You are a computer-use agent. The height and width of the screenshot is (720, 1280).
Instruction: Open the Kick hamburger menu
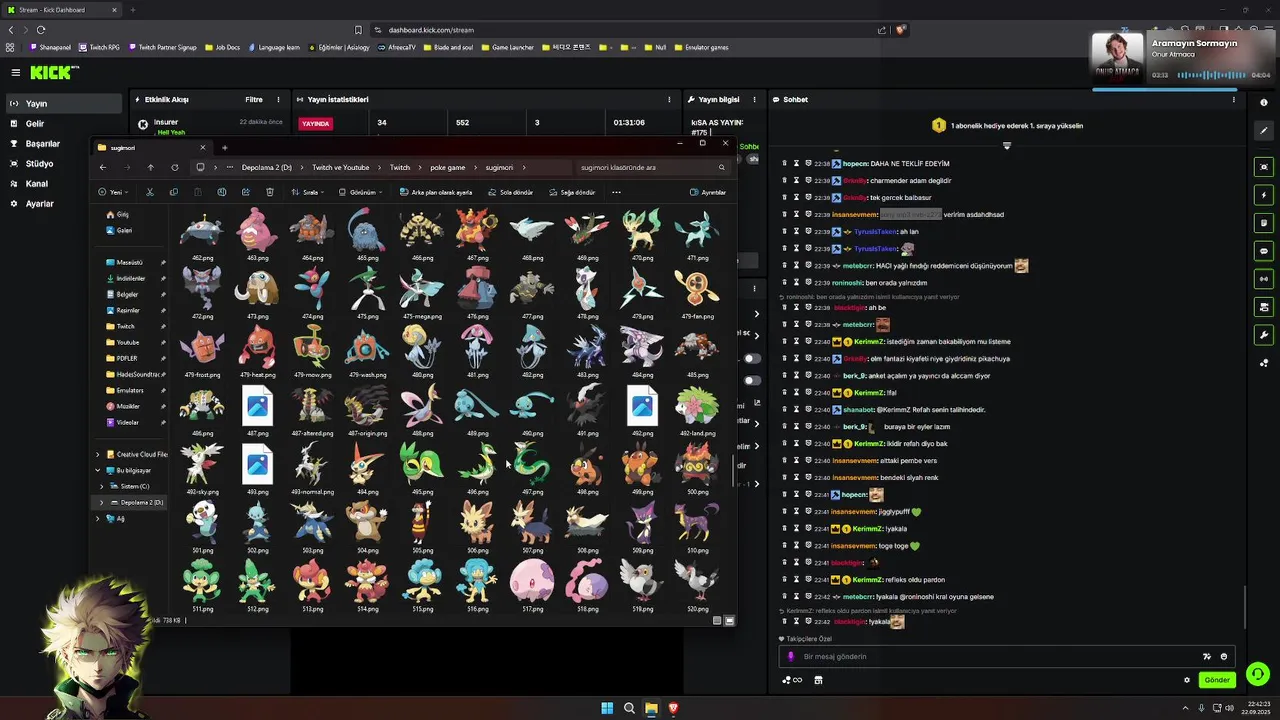pos(15,72)
